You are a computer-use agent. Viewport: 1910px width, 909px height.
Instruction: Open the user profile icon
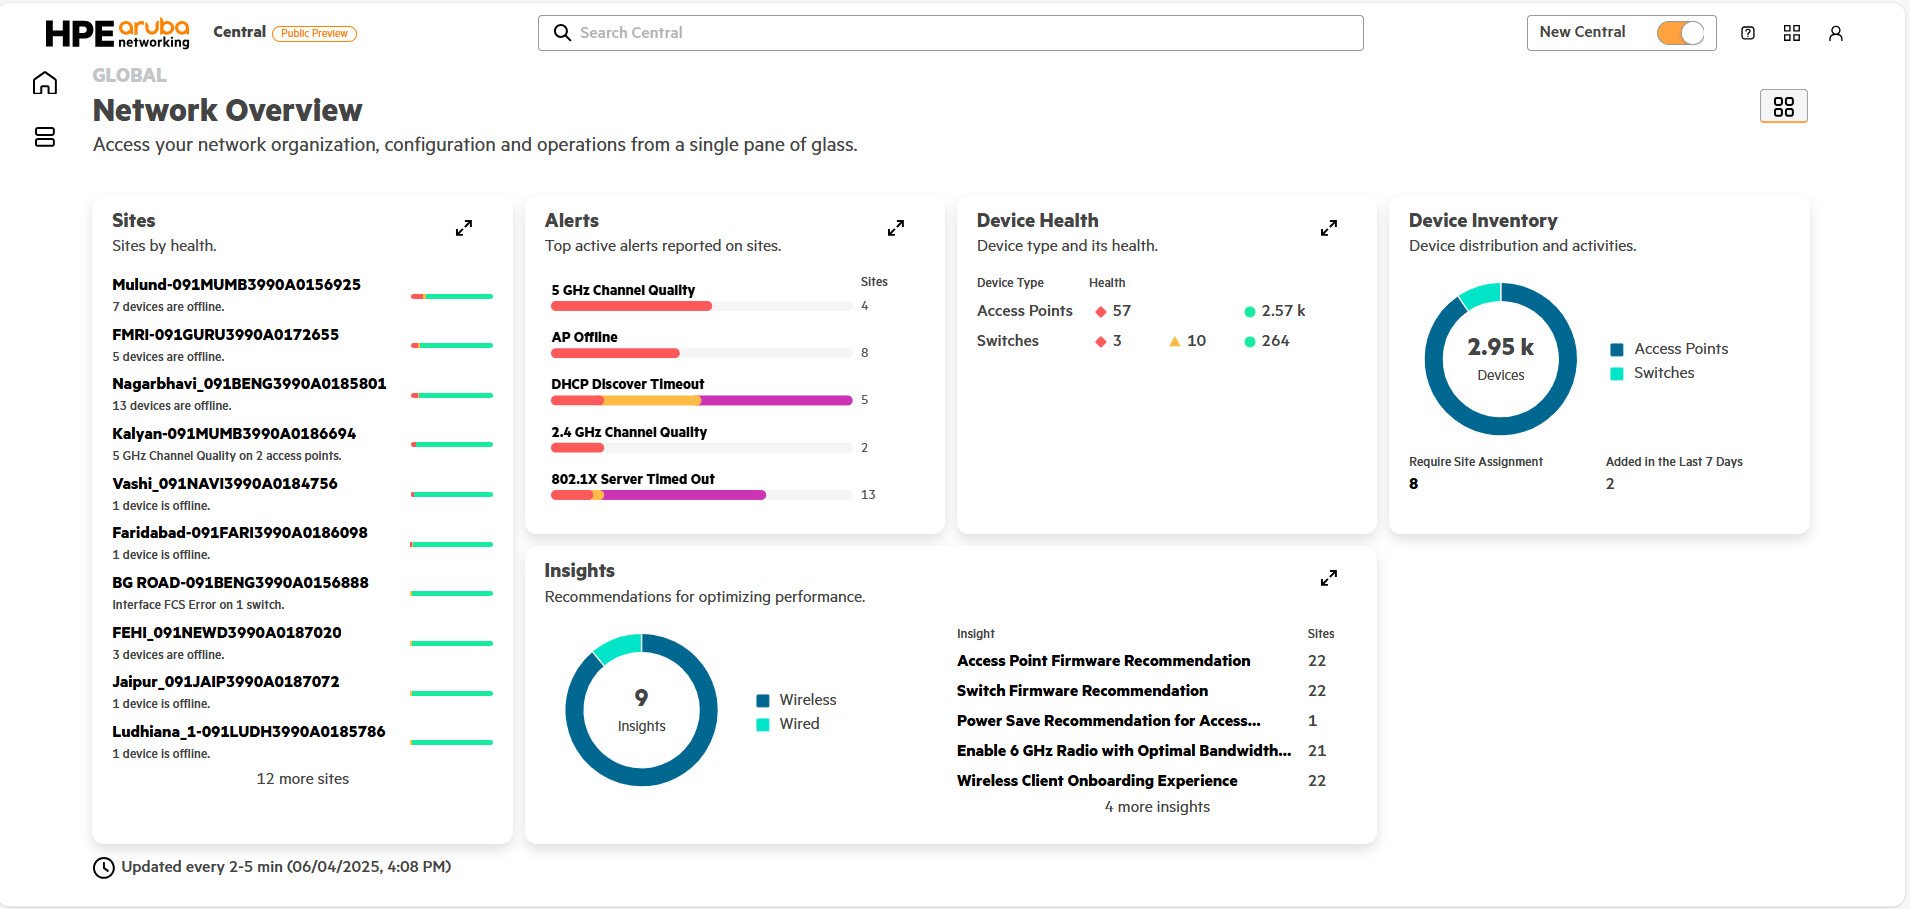coord(1835,33)
